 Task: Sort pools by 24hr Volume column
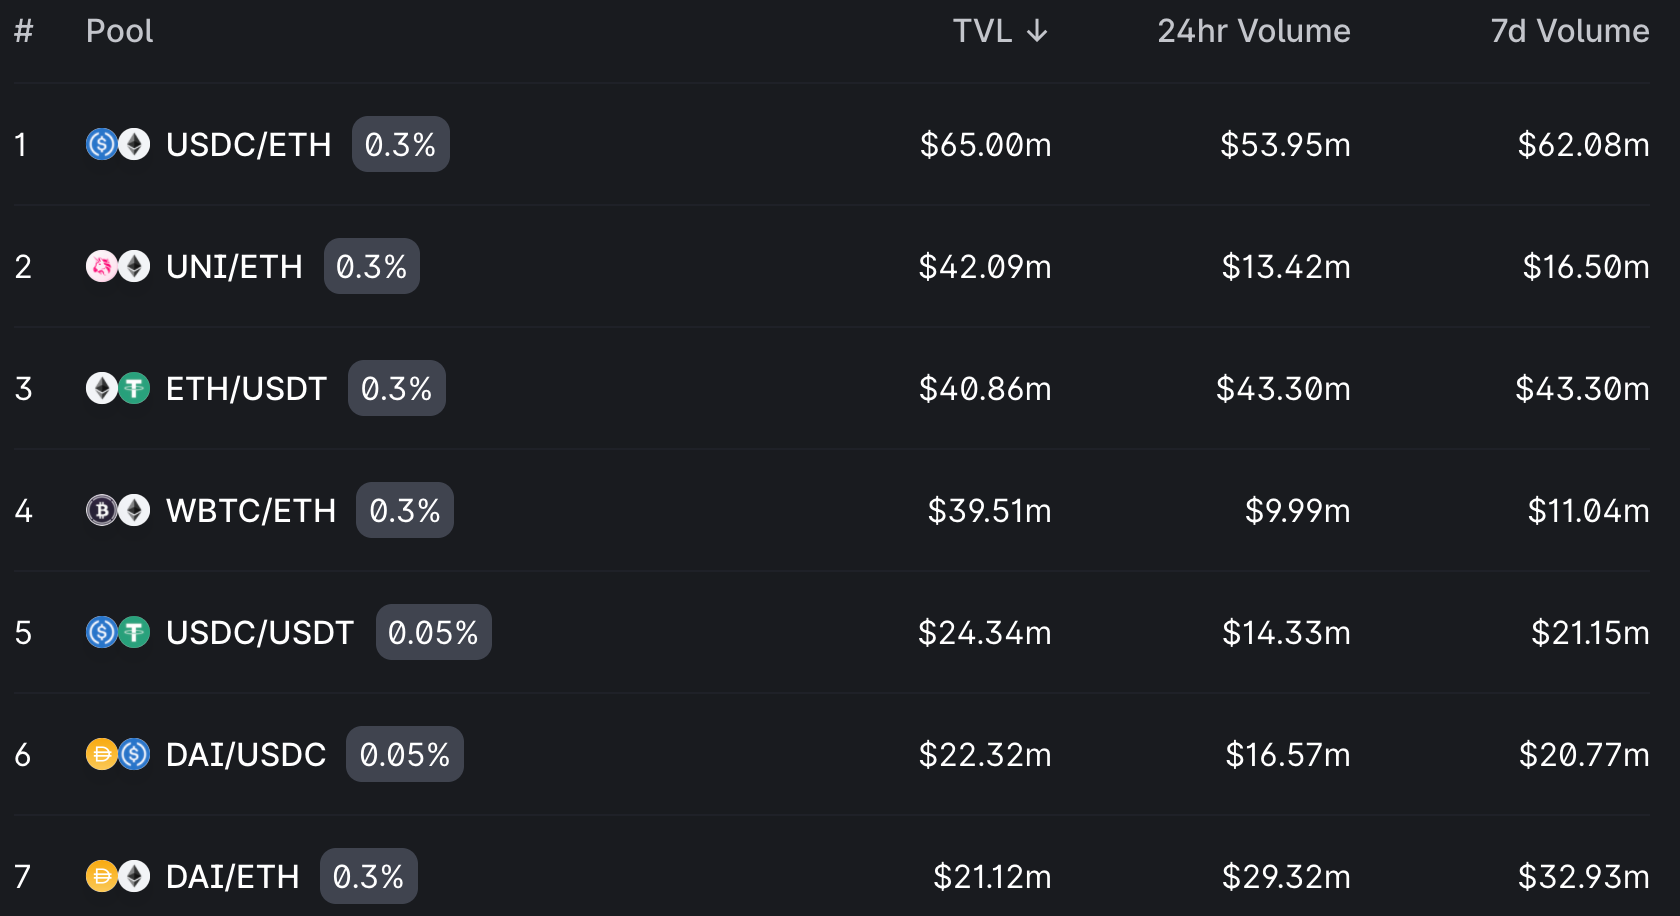tap(1253, 32)
